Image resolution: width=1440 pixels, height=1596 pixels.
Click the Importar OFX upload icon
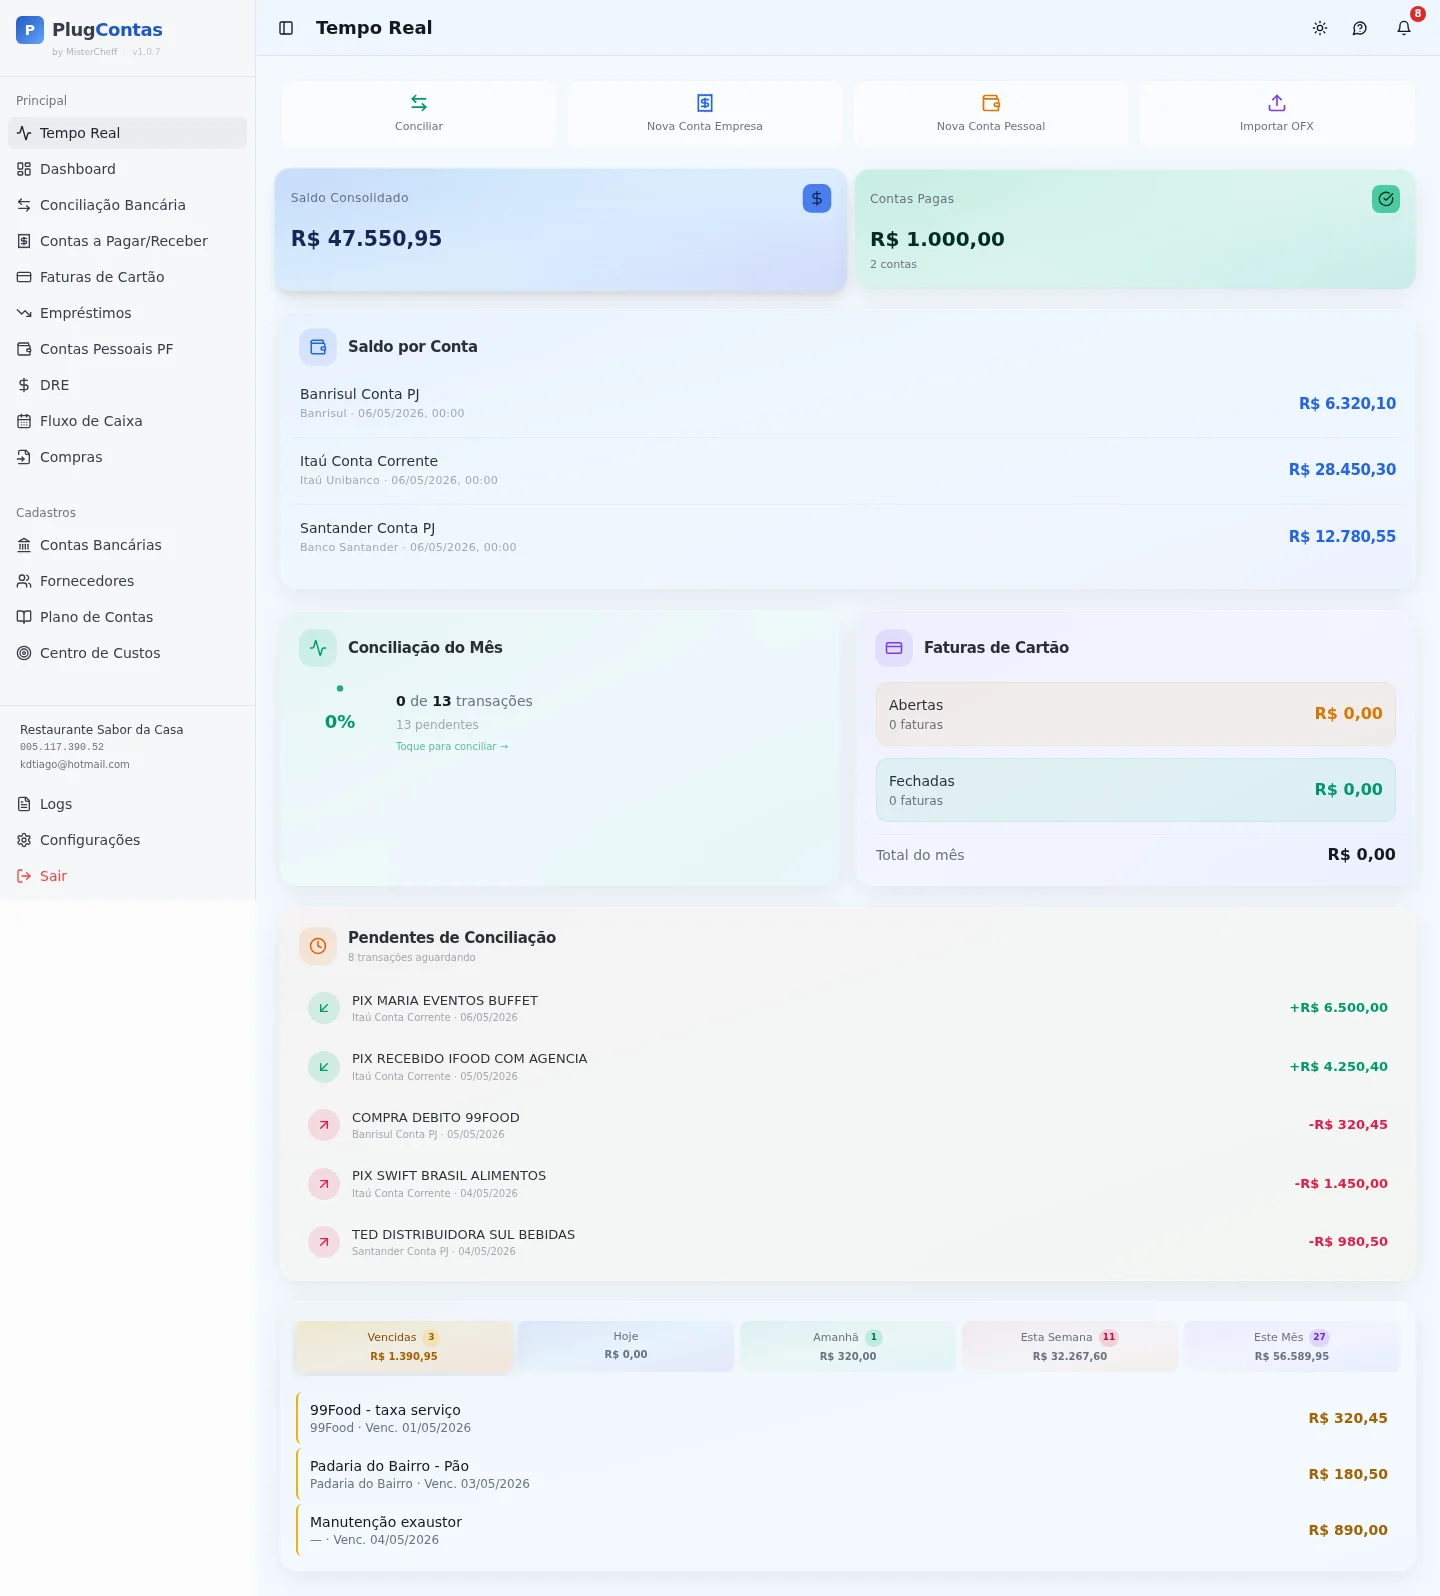pos(1277,103)
